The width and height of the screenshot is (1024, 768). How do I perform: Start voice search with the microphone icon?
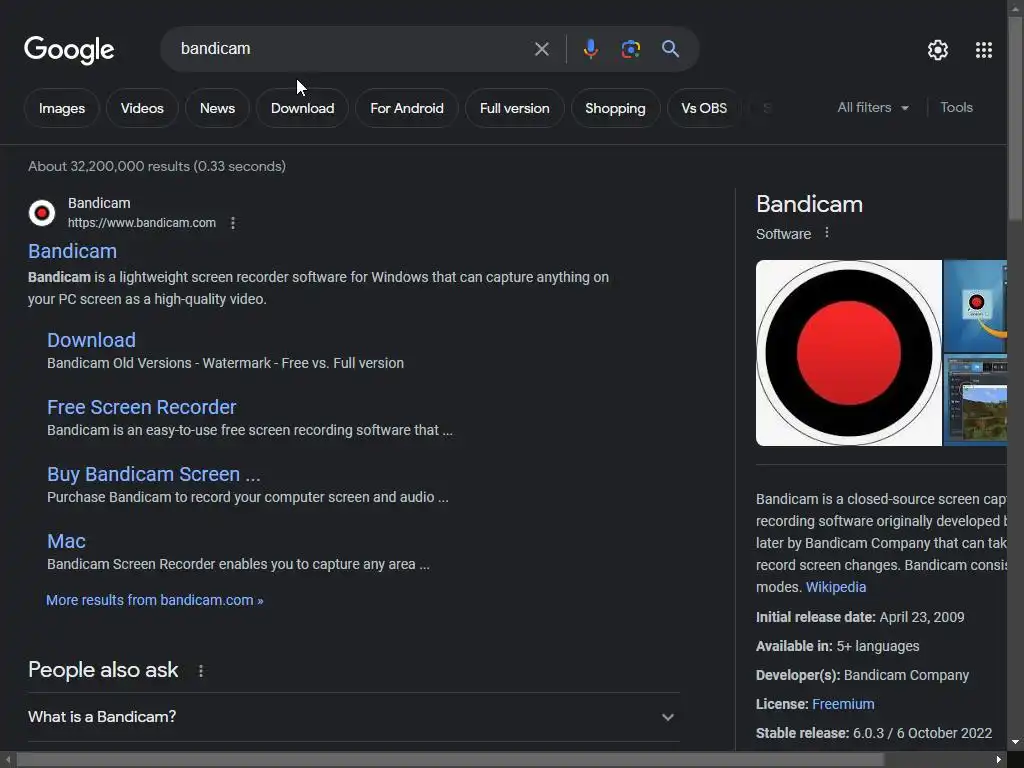[590, 49]
